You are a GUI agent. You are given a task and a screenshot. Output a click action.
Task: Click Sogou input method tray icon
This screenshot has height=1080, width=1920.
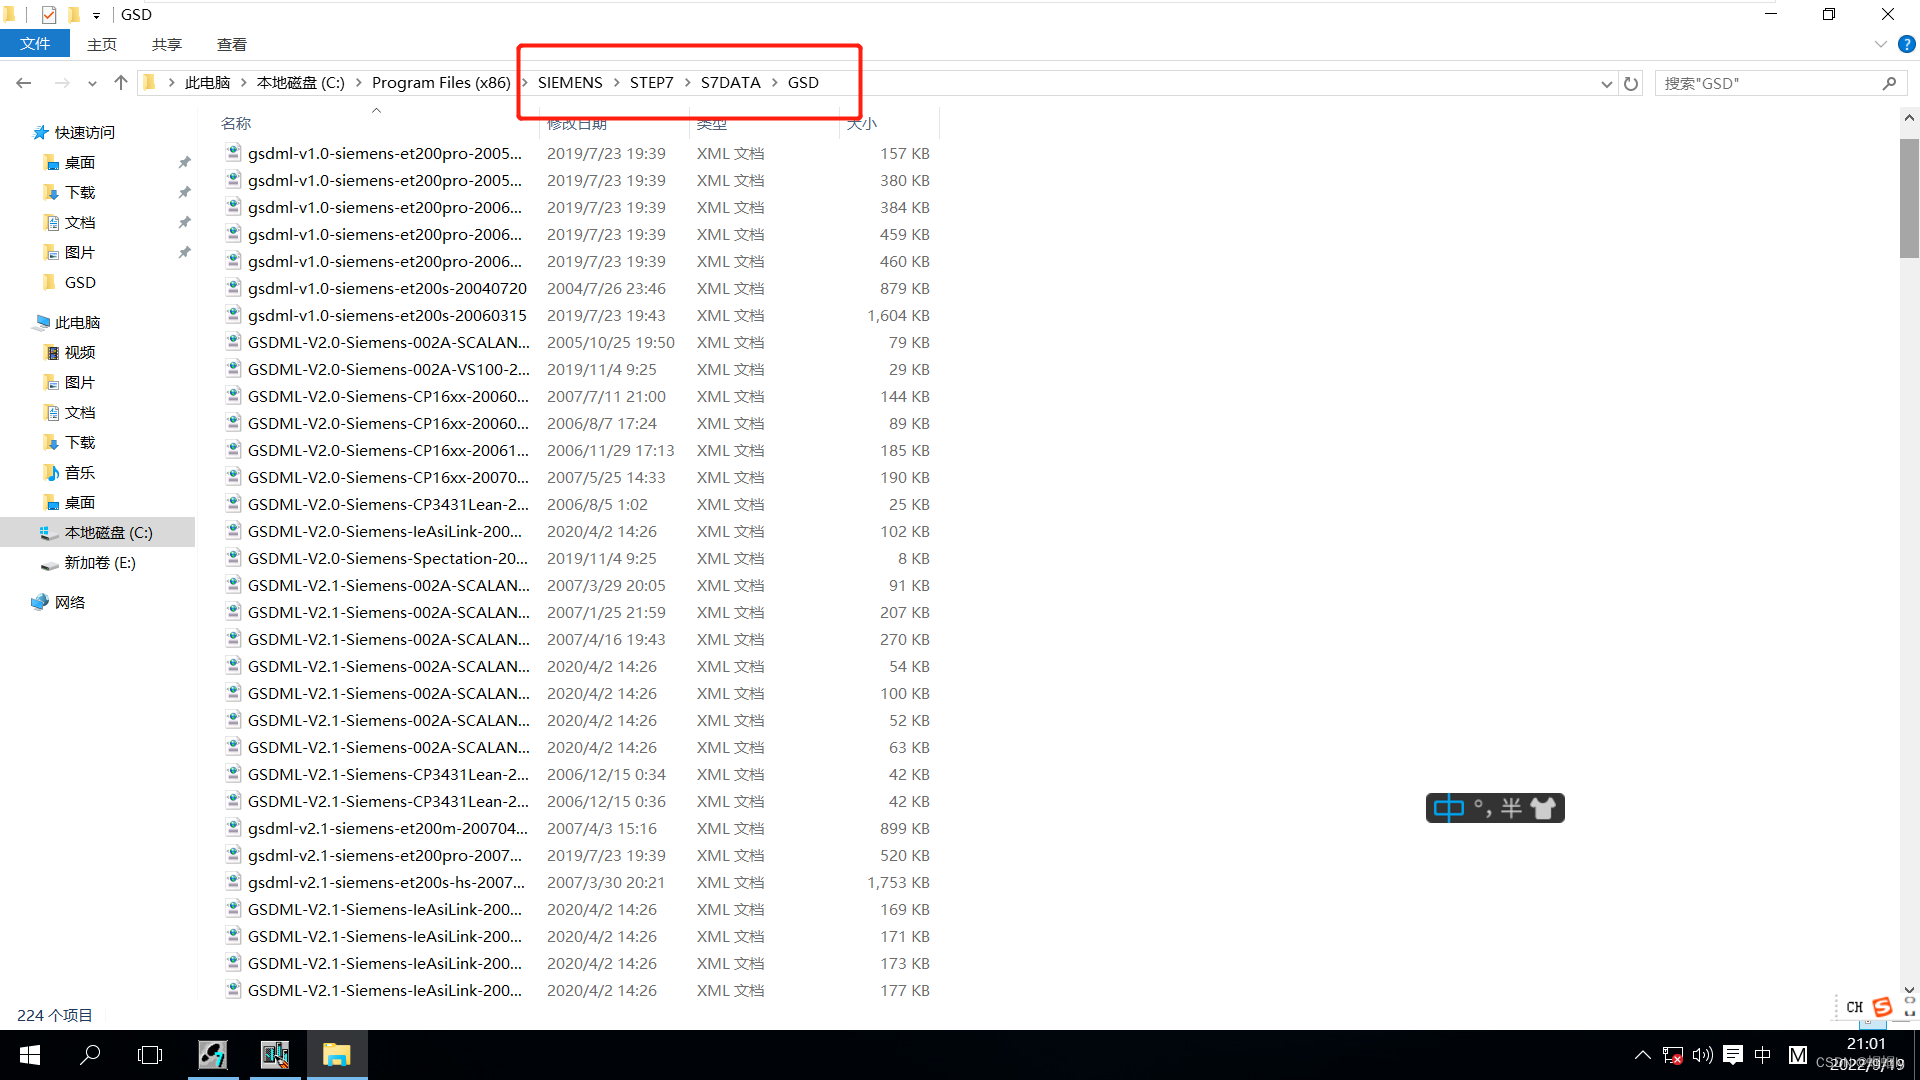tap(1882, 1007)
